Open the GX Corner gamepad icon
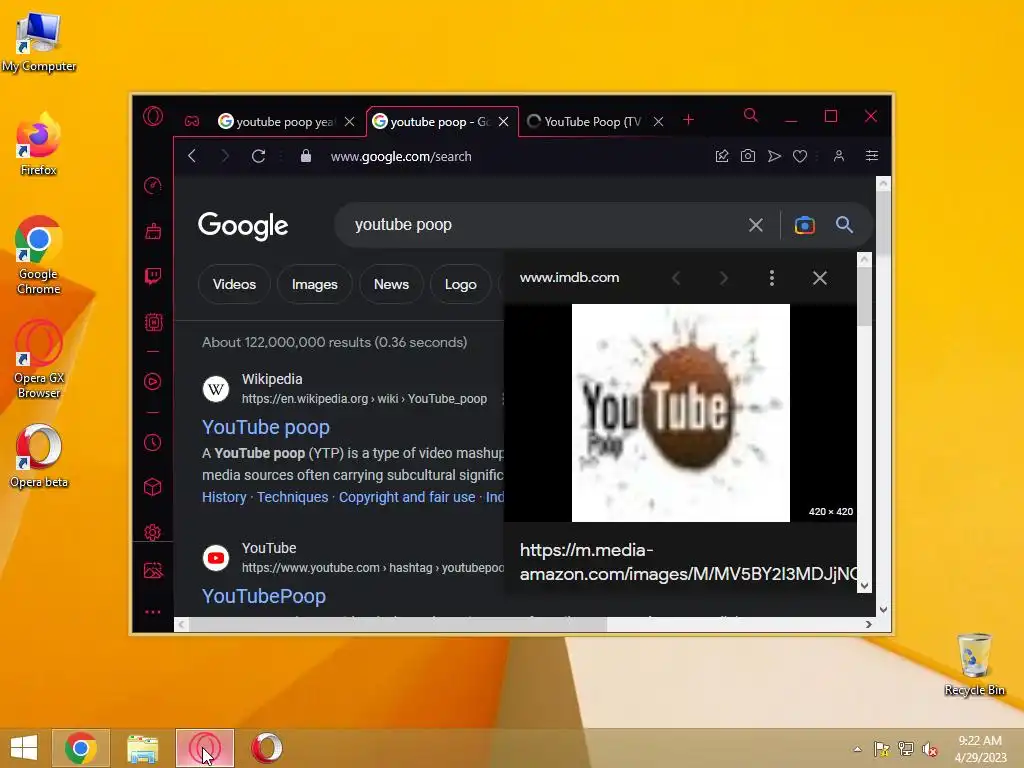This screenshot has width=1024, height=768. [192, 121]
